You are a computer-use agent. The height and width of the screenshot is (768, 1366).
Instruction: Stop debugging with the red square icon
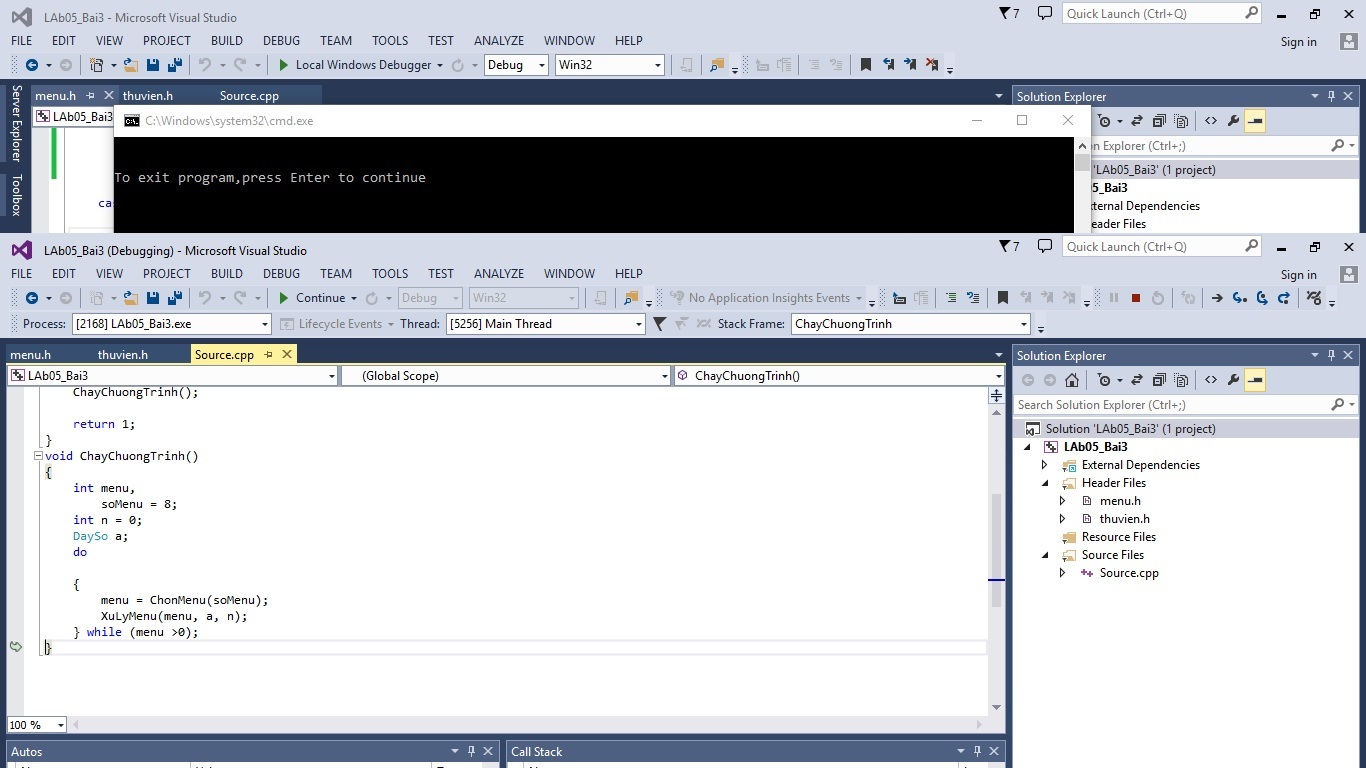click(x=1136, y=298)
